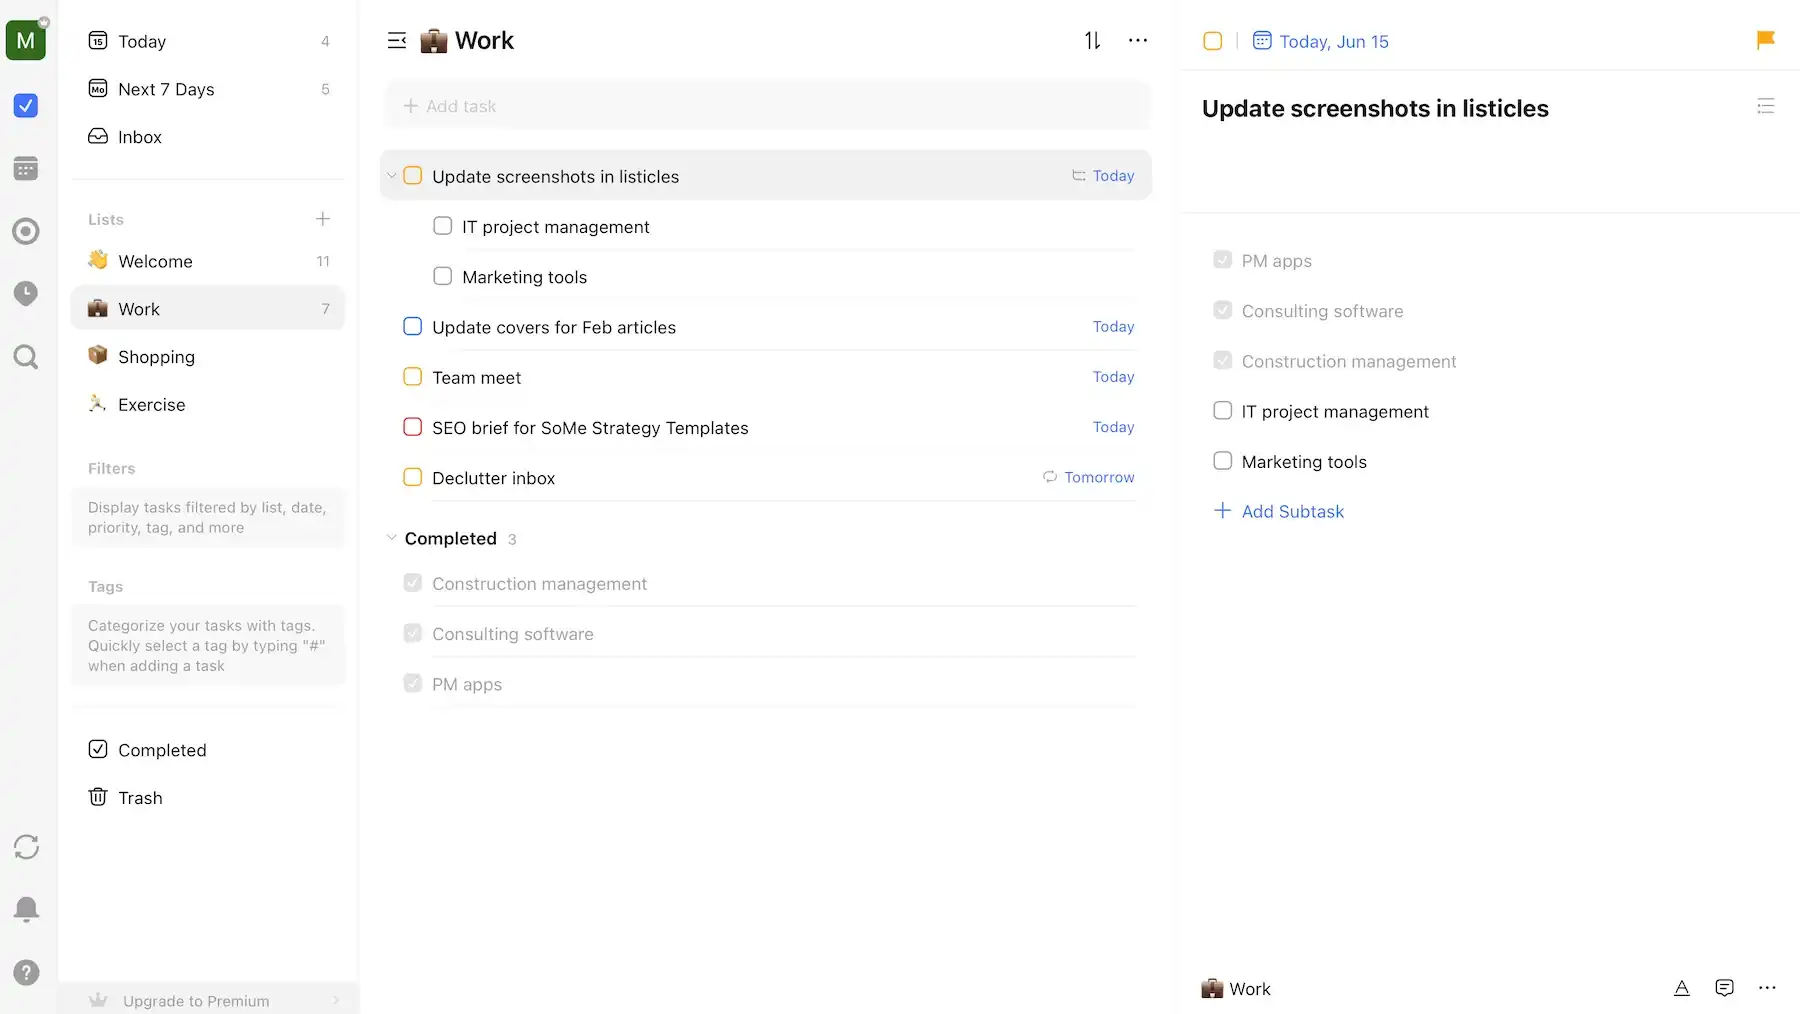Open Today smart list

tap(208, 41)
